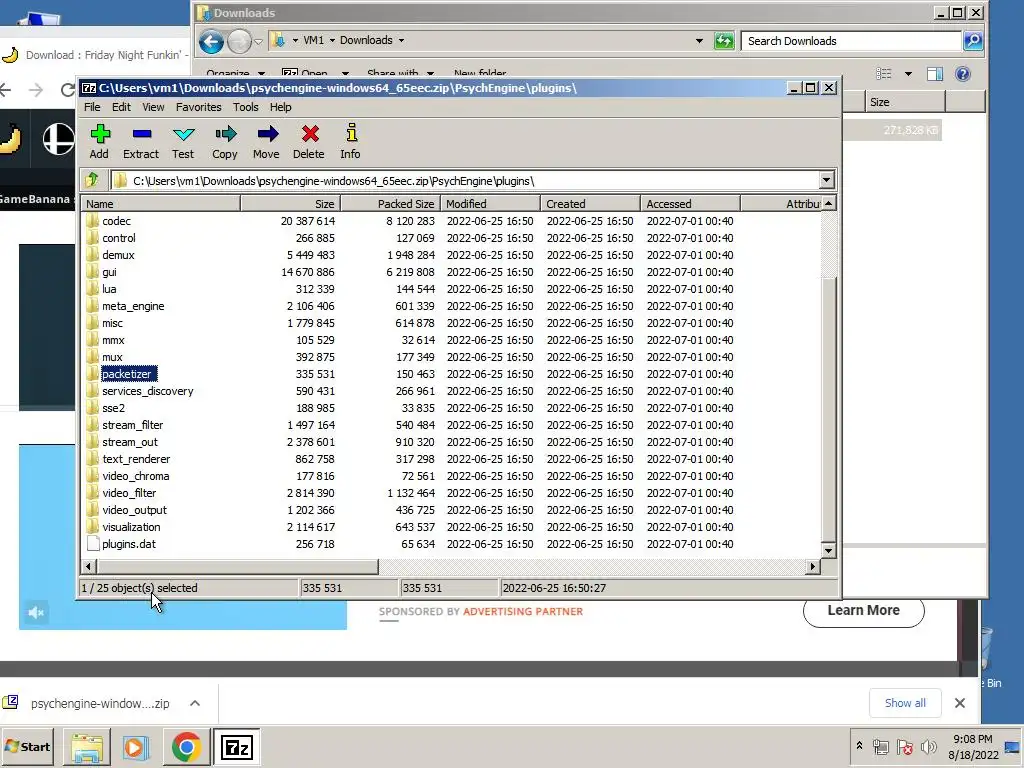Select the mux folder
Screen dimensions: 1024x768
tap(112, 357)
